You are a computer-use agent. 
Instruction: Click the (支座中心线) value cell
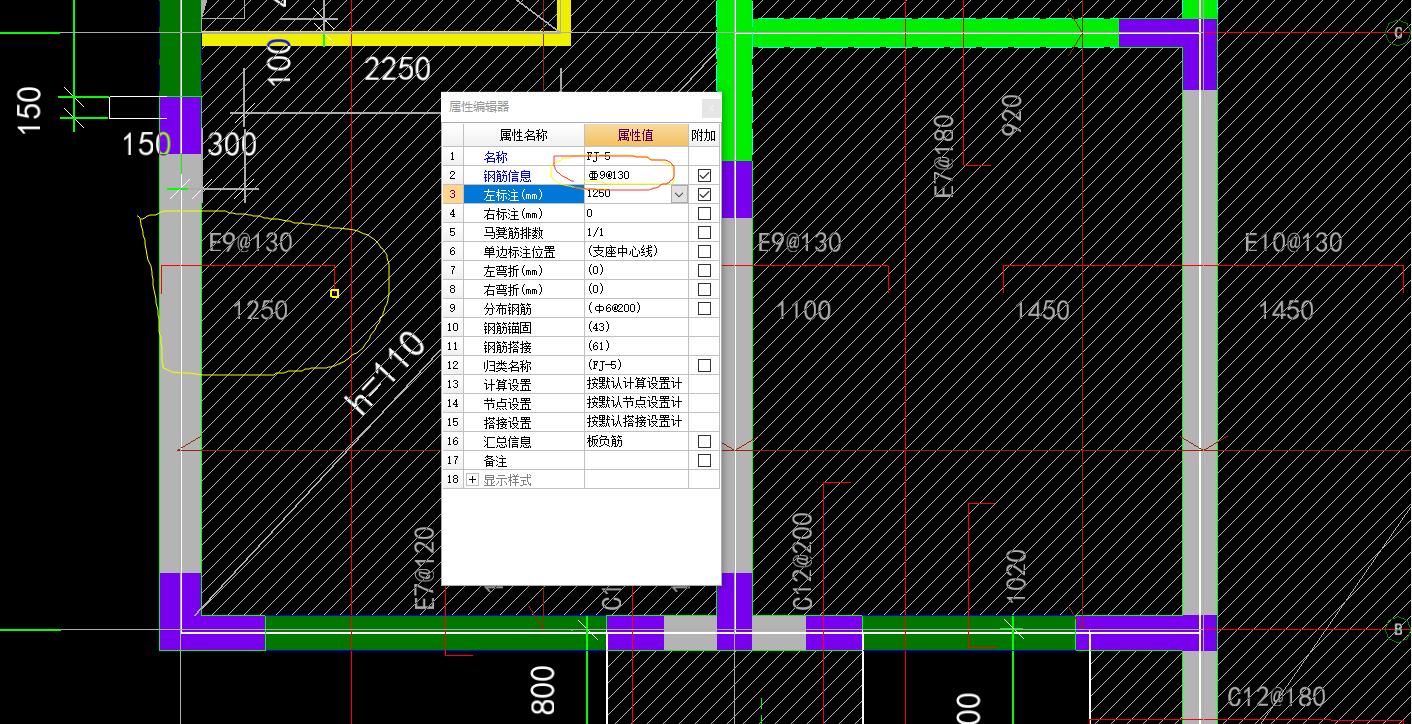(x=636, y=251)
